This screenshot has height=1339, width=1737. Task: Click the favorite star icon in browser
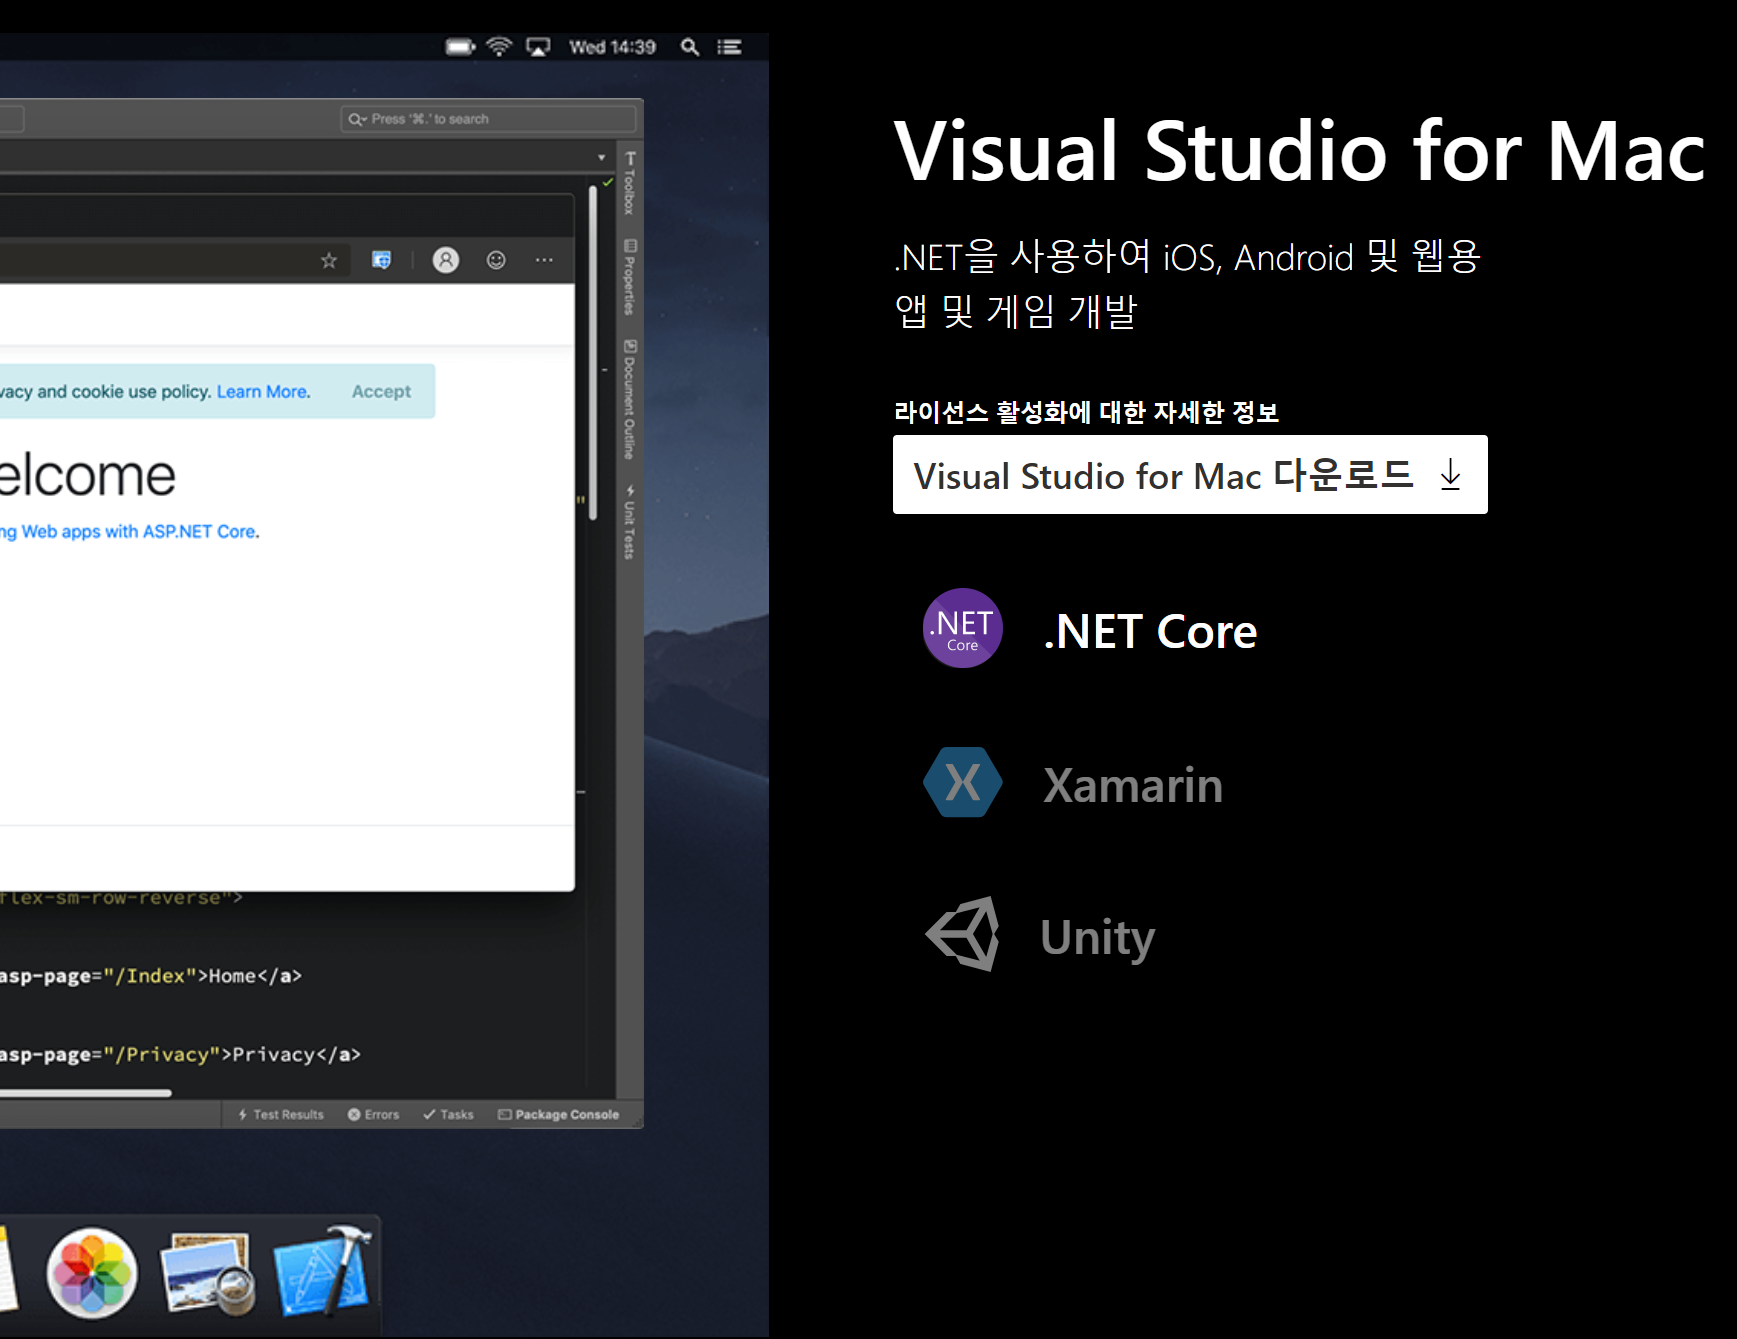pos(329,261)
